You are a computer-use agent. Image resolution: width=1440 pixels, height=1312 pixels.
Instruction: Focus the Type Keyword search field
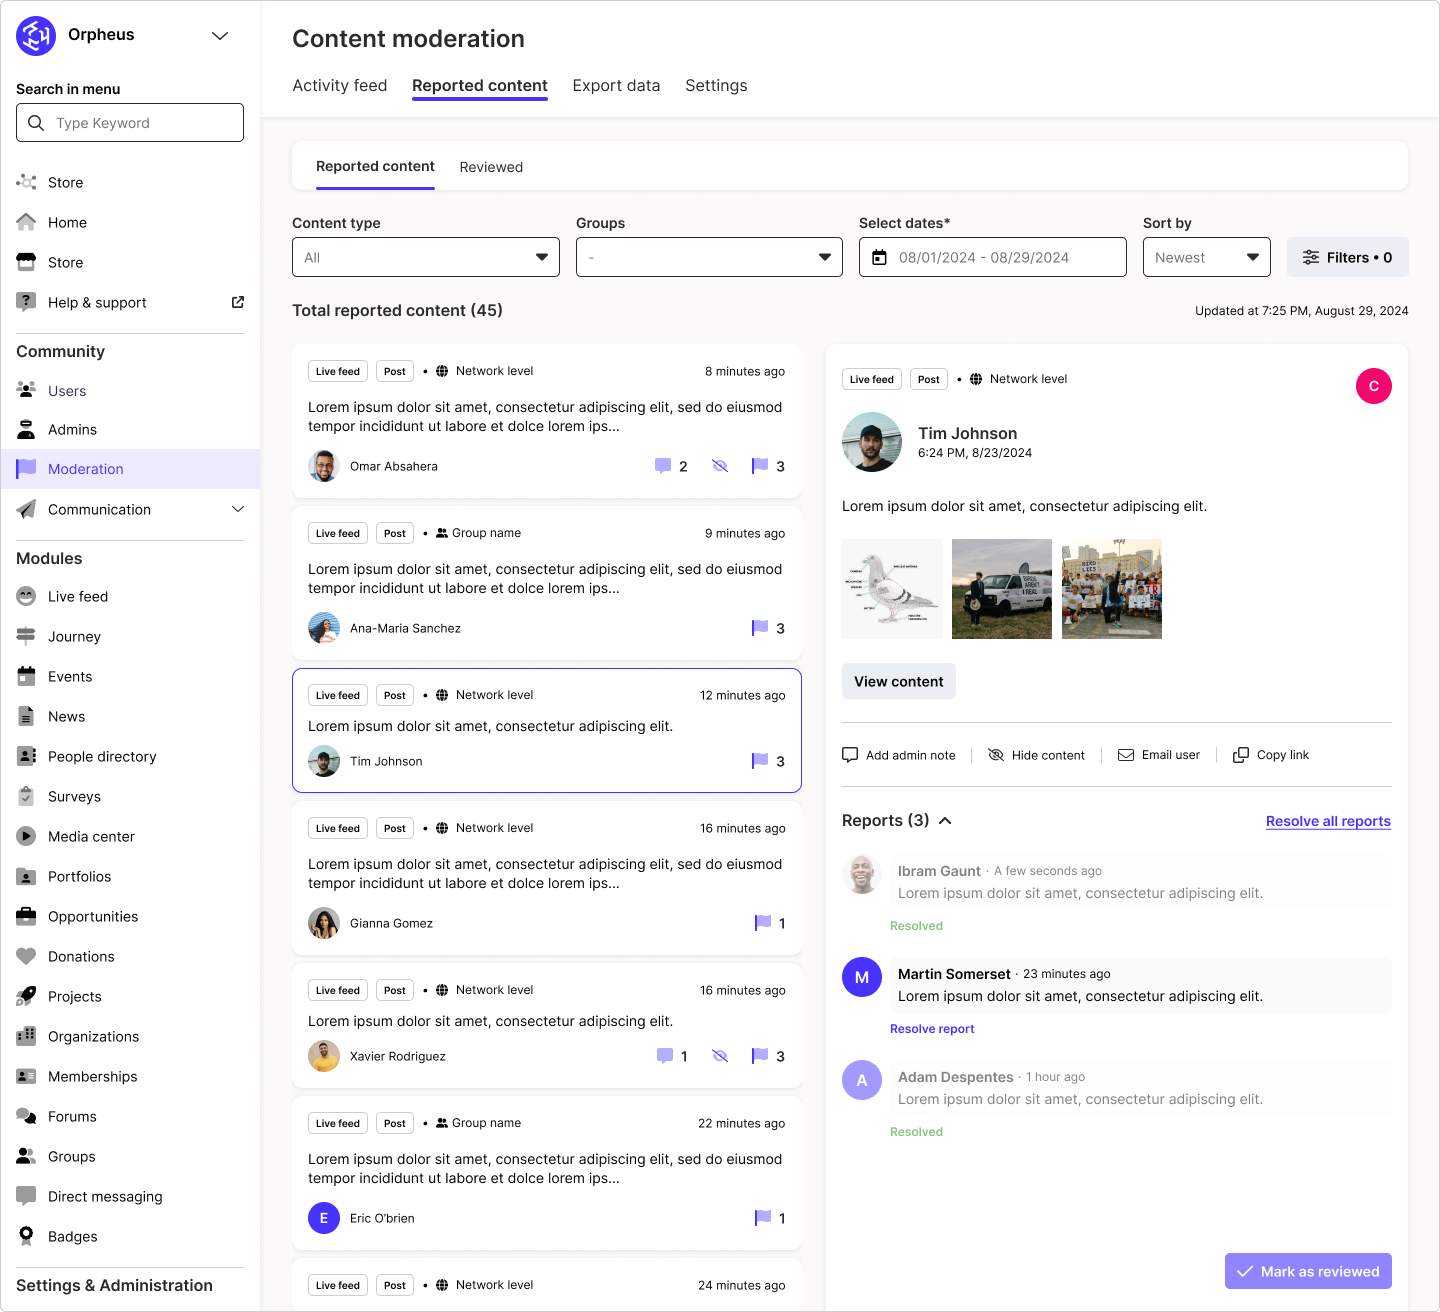(130, 122)
